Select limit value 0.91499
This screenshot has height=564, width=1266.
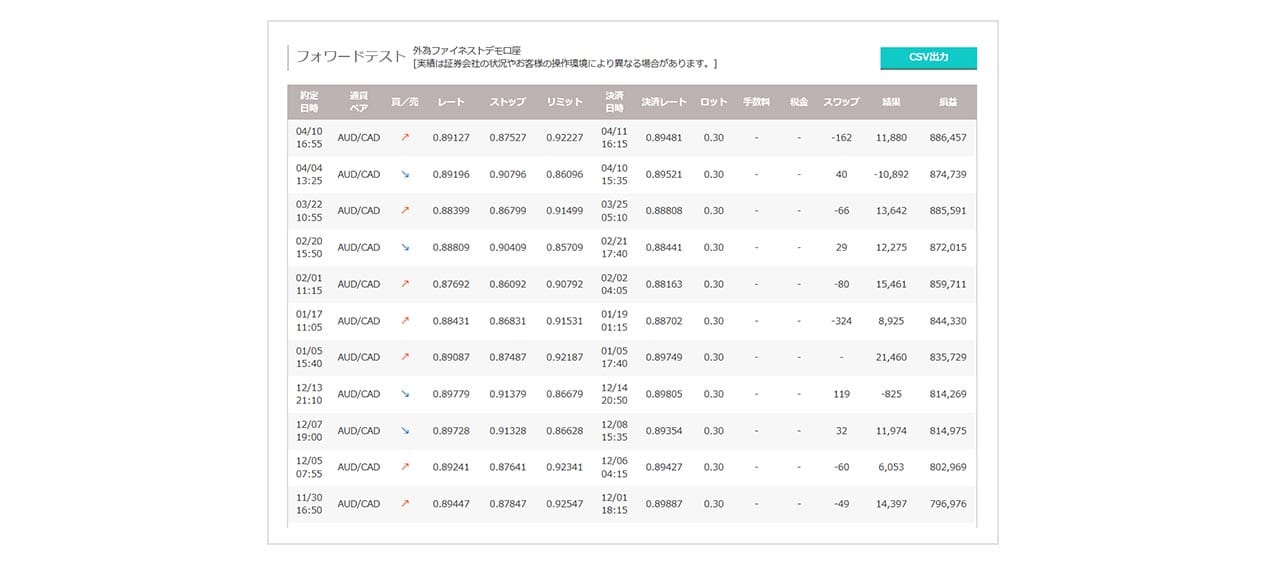(564, 211)
